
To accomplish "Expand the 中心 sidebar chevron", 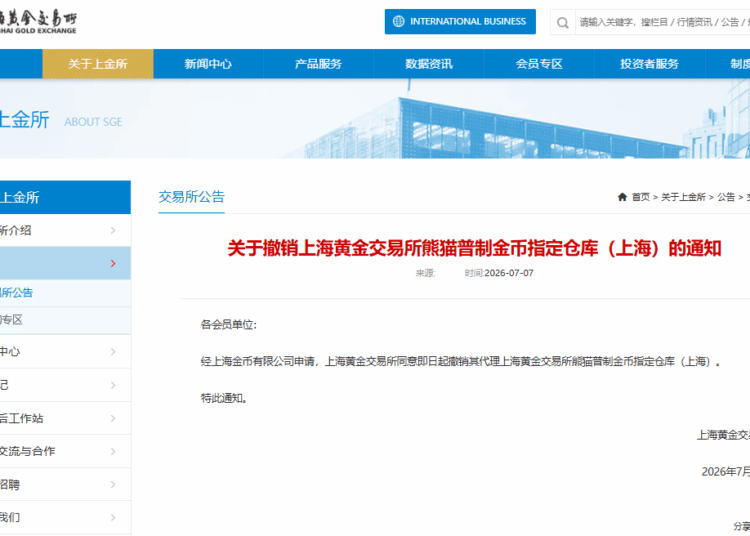I will [113, 351].
